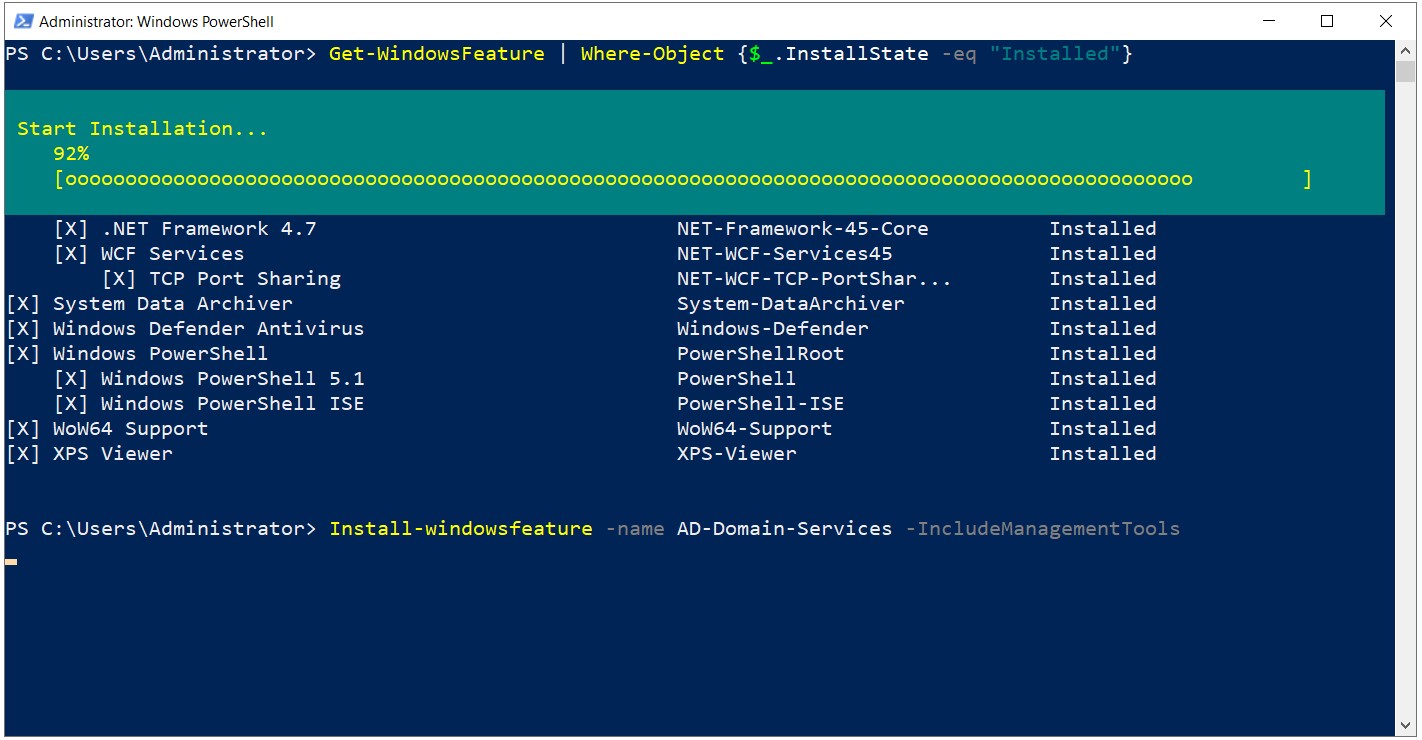Click the vertical scrollbar thumb
This screenshot has width=1422, height=740.
(x=1406, y=70)
